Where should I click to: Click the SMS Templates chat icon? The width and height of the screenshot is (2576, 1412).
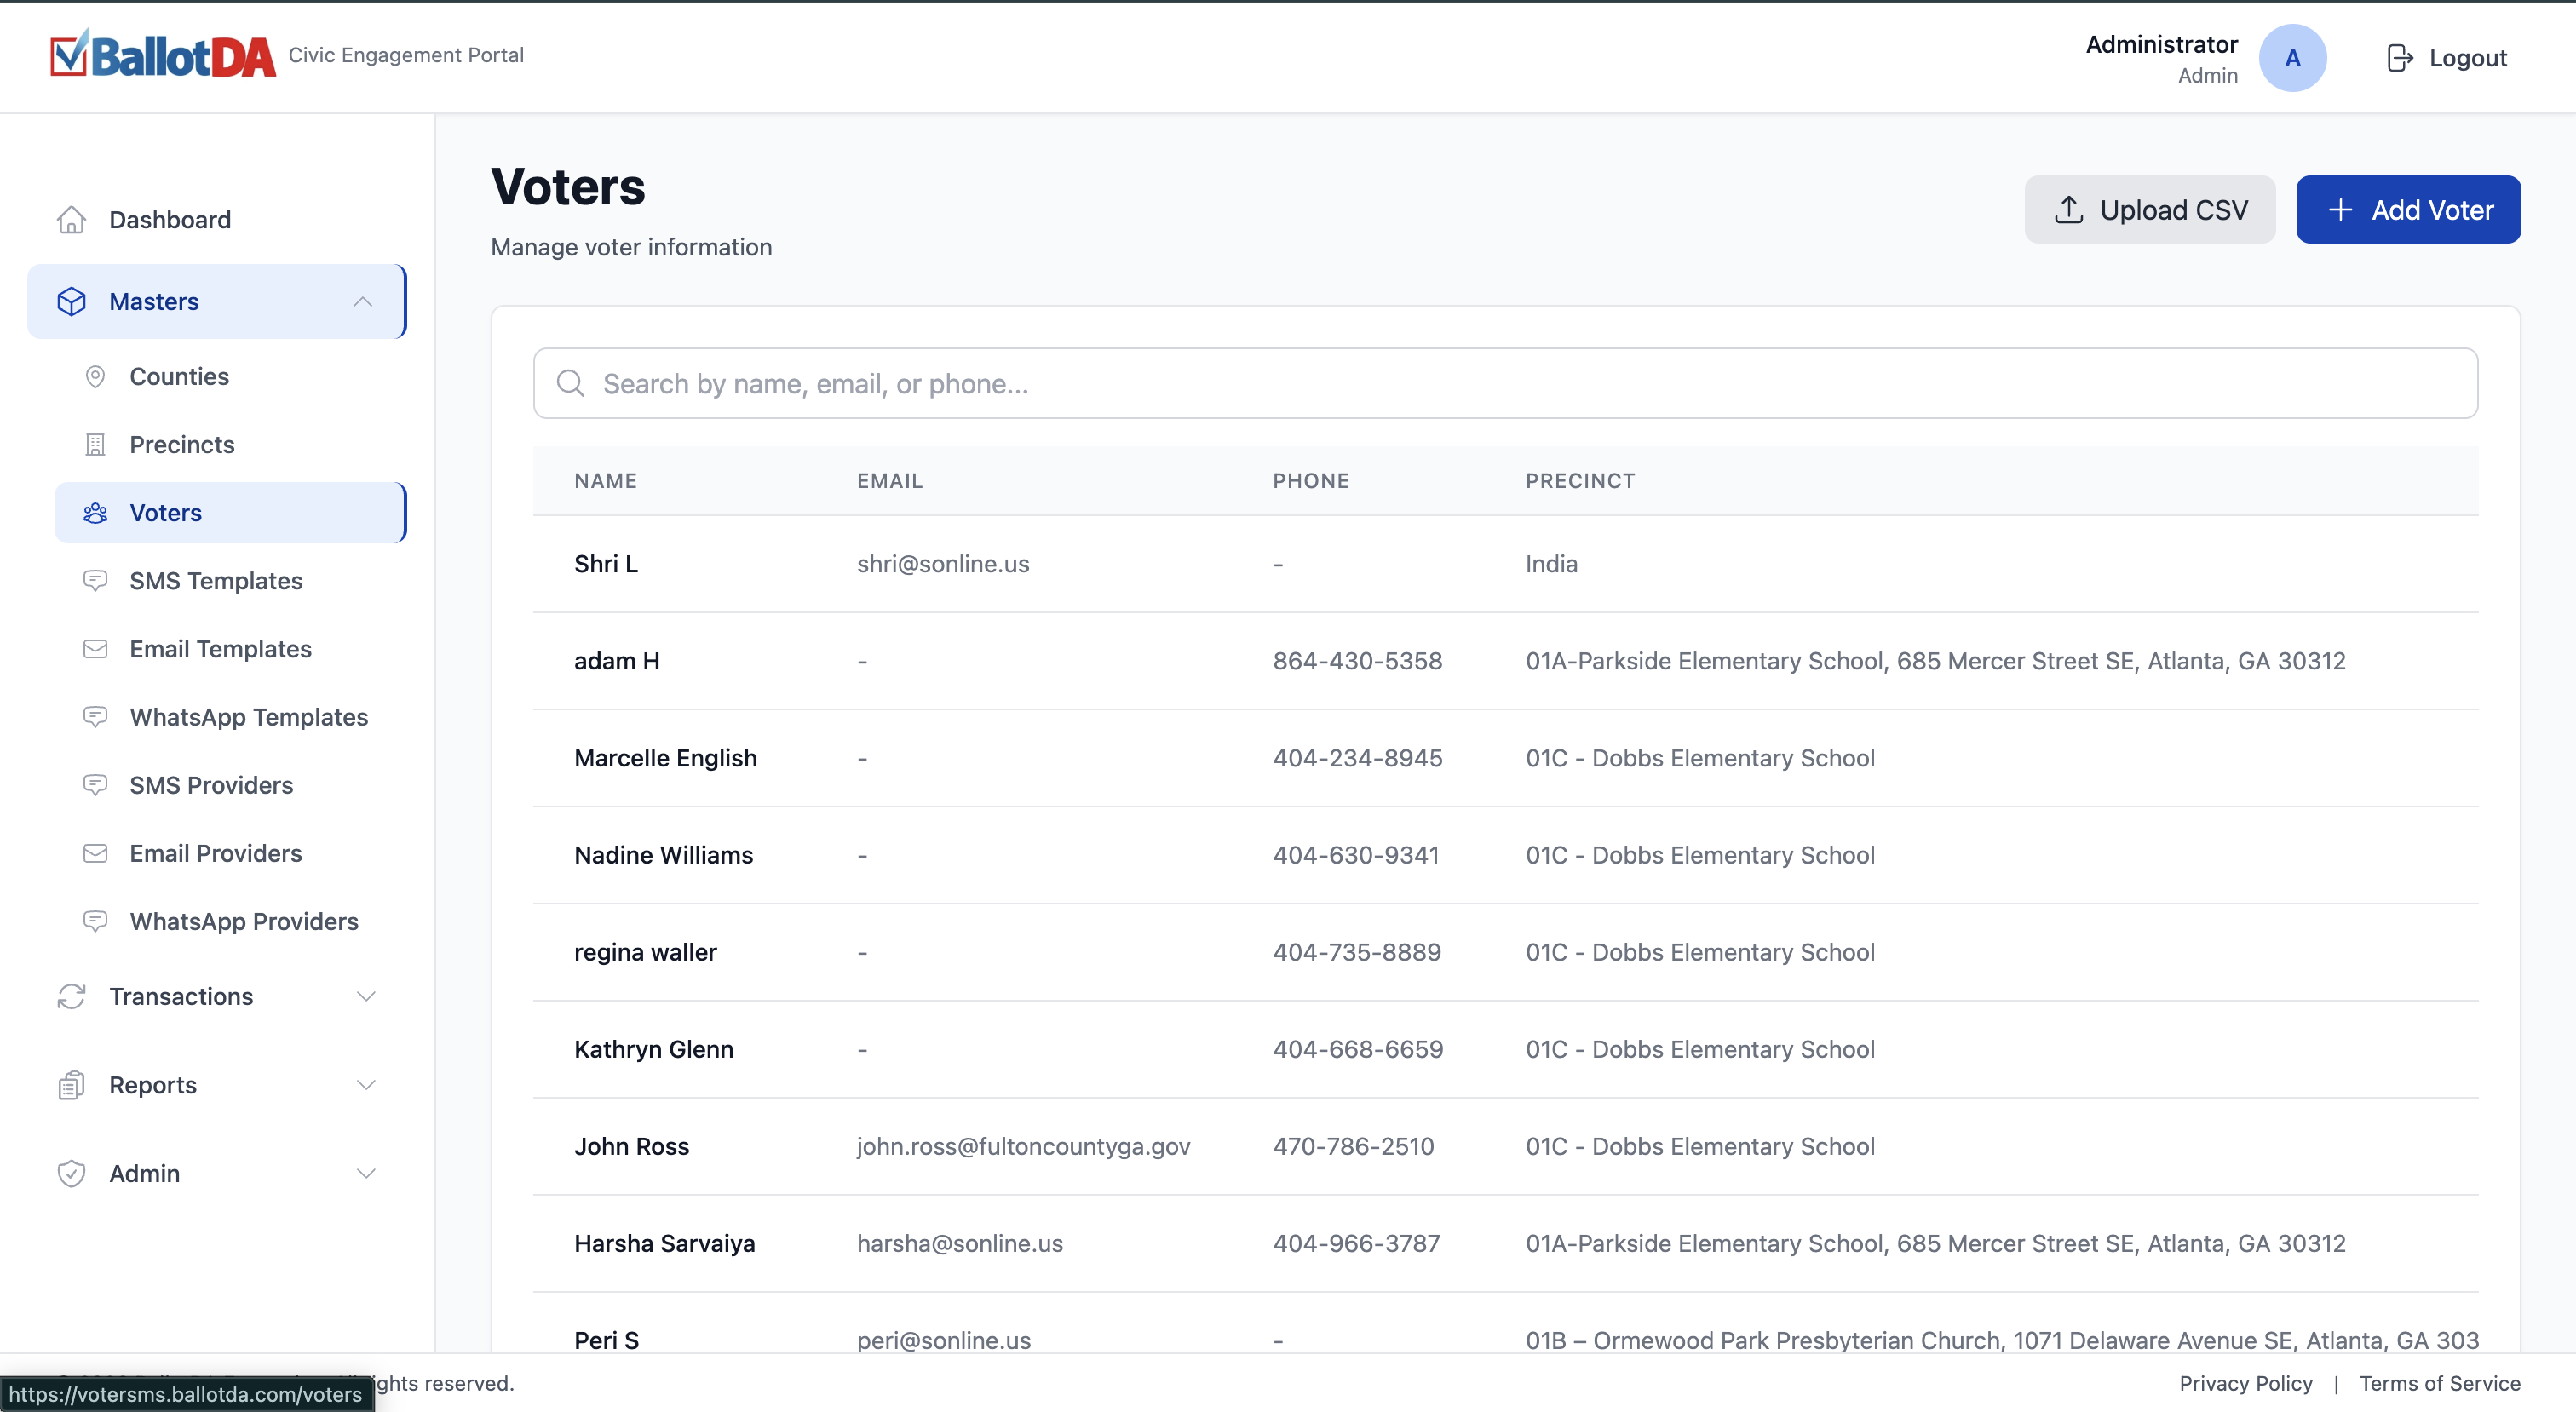tap(95, 580)
